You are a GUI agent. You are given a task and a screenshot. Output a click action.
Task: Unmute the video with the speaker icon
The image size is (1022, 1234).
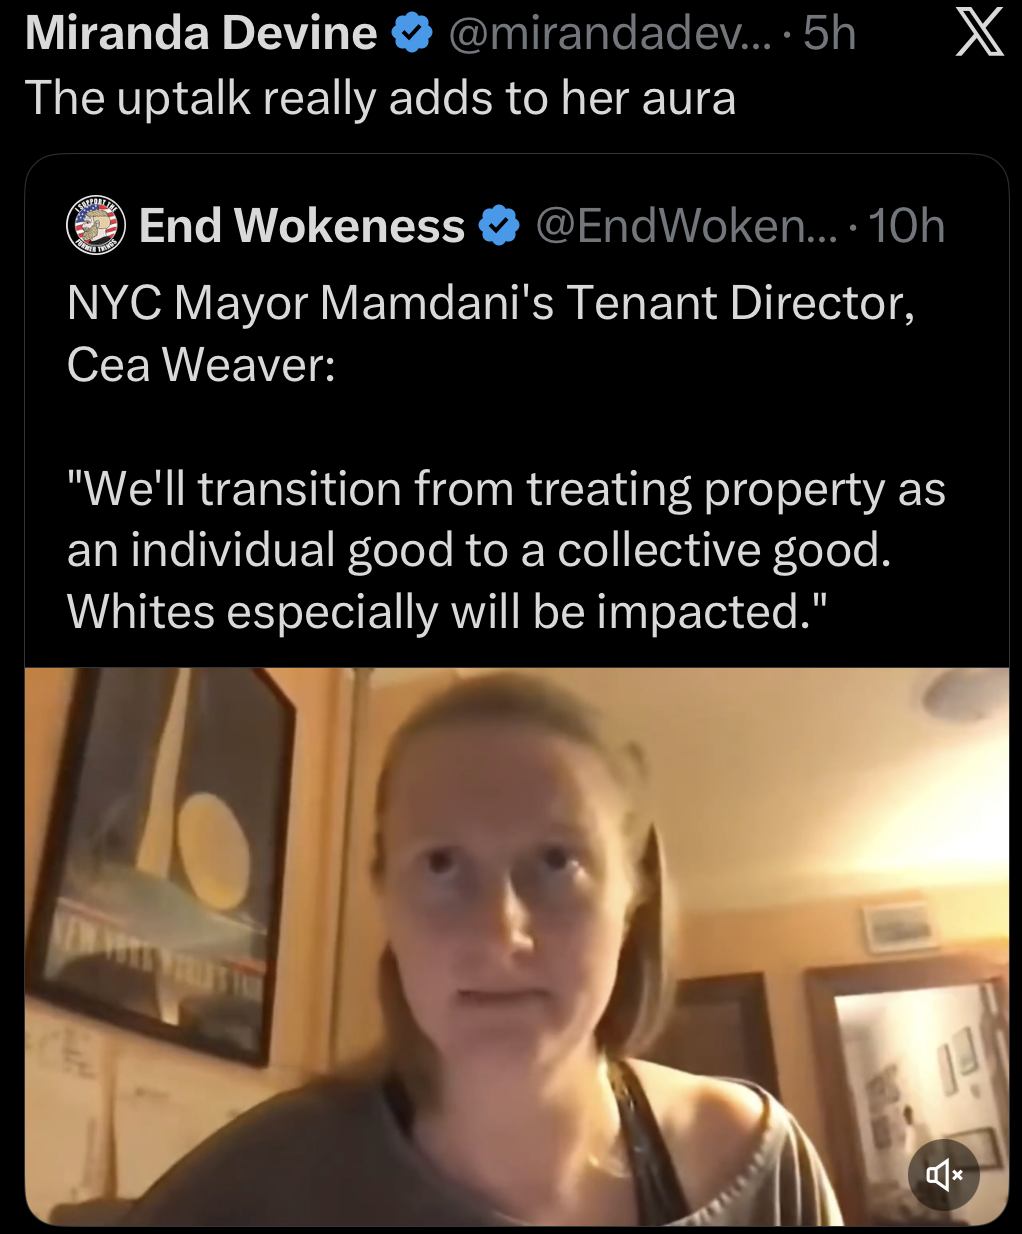(943, 1174)
